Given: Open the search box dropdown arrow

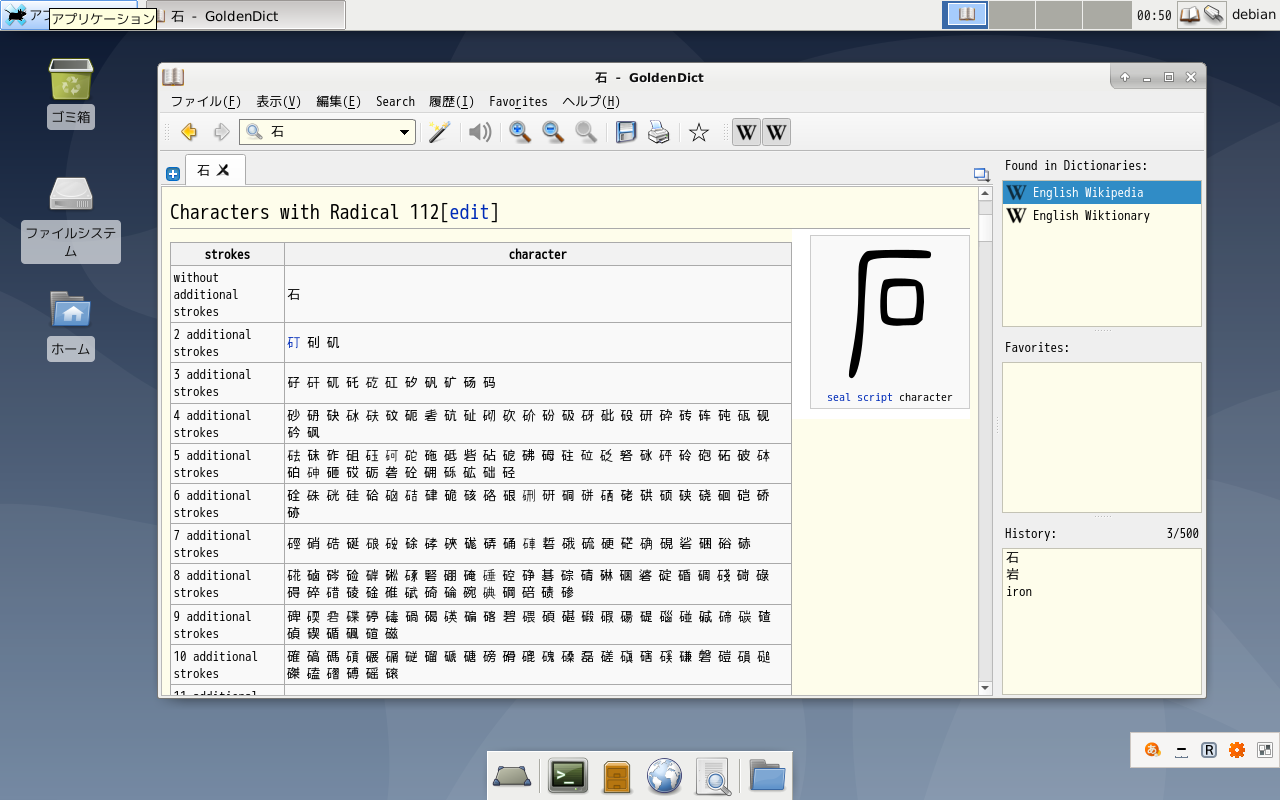Looking at the screenshot, I should point(405,132).
